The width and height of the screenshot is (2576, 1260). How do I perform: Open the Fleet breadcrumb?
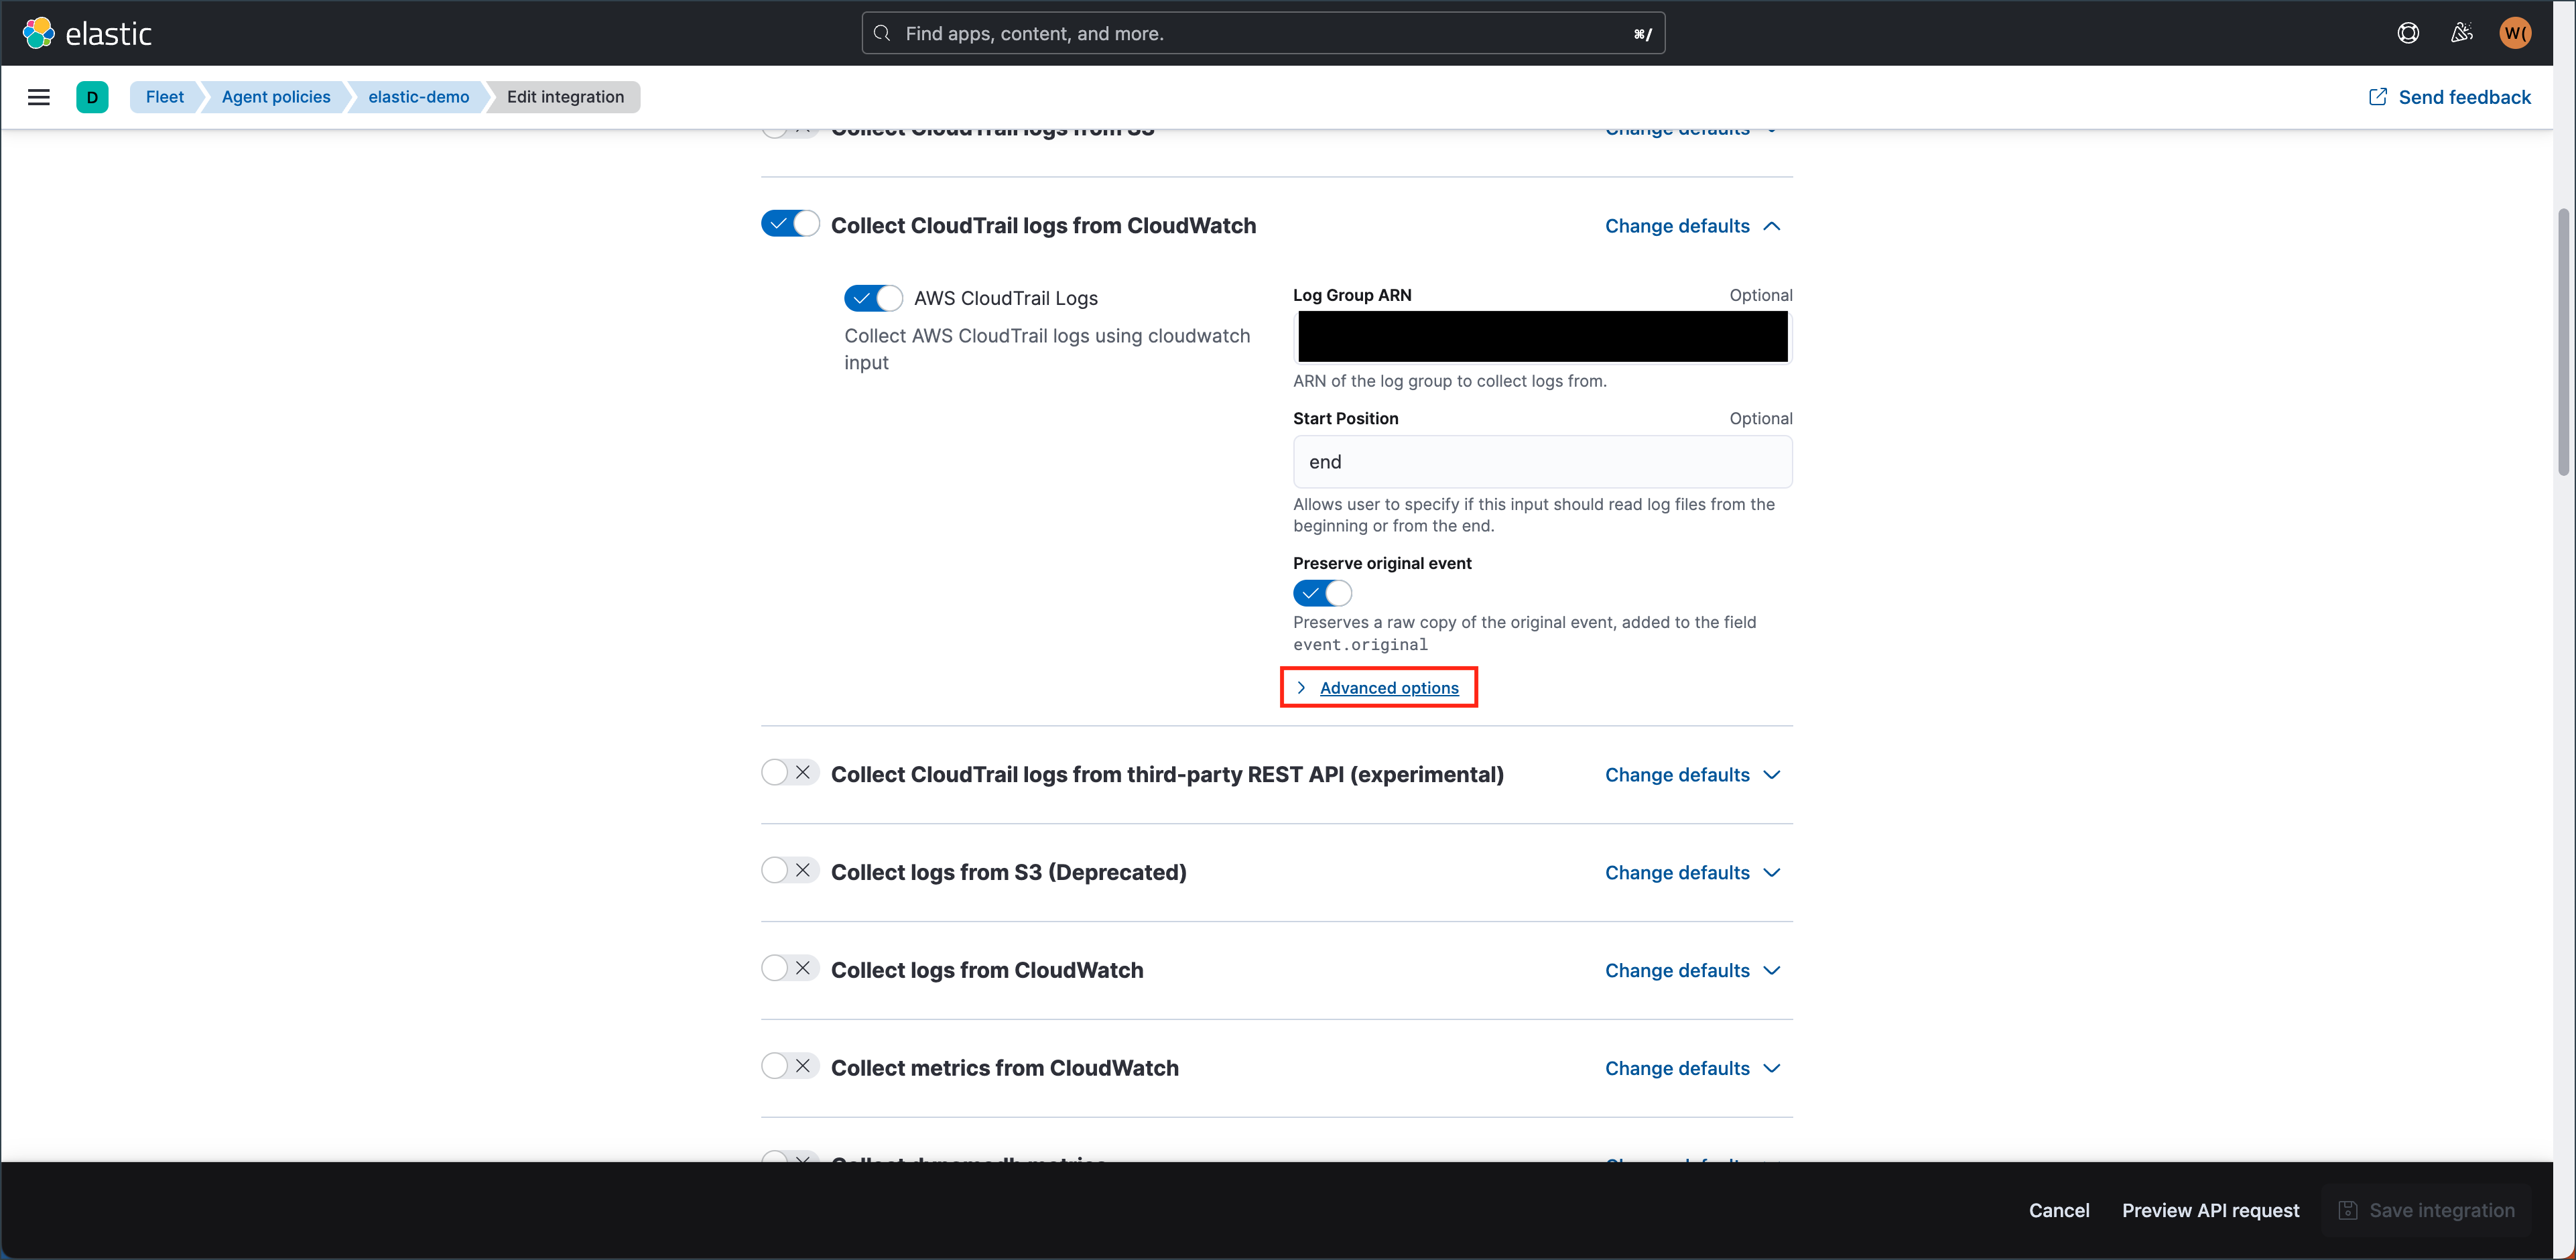pyautogui.click(x=164, y=96)
